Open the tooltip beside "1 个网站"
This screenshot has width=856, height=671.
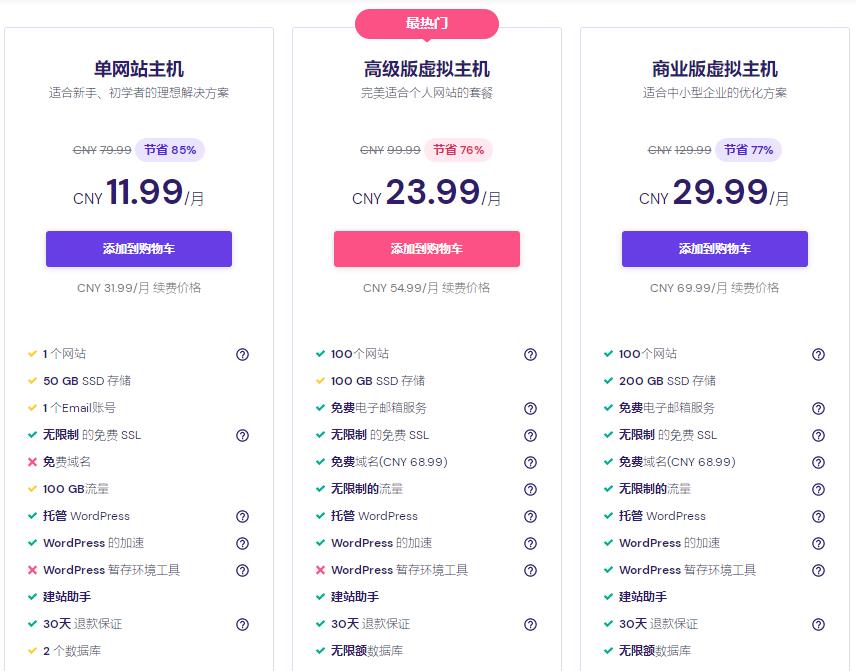point(241,354)
